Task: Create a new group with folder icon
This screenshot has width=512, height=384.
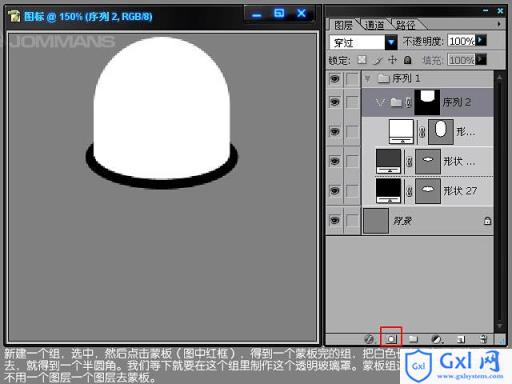Action: 413,339
